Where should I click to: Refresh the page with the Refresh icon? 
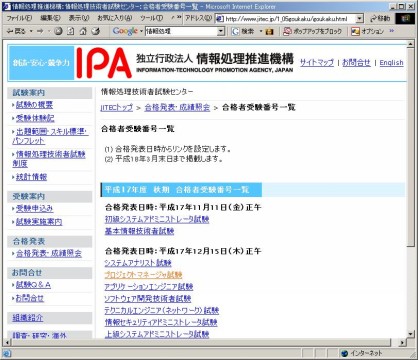point(71,31)
